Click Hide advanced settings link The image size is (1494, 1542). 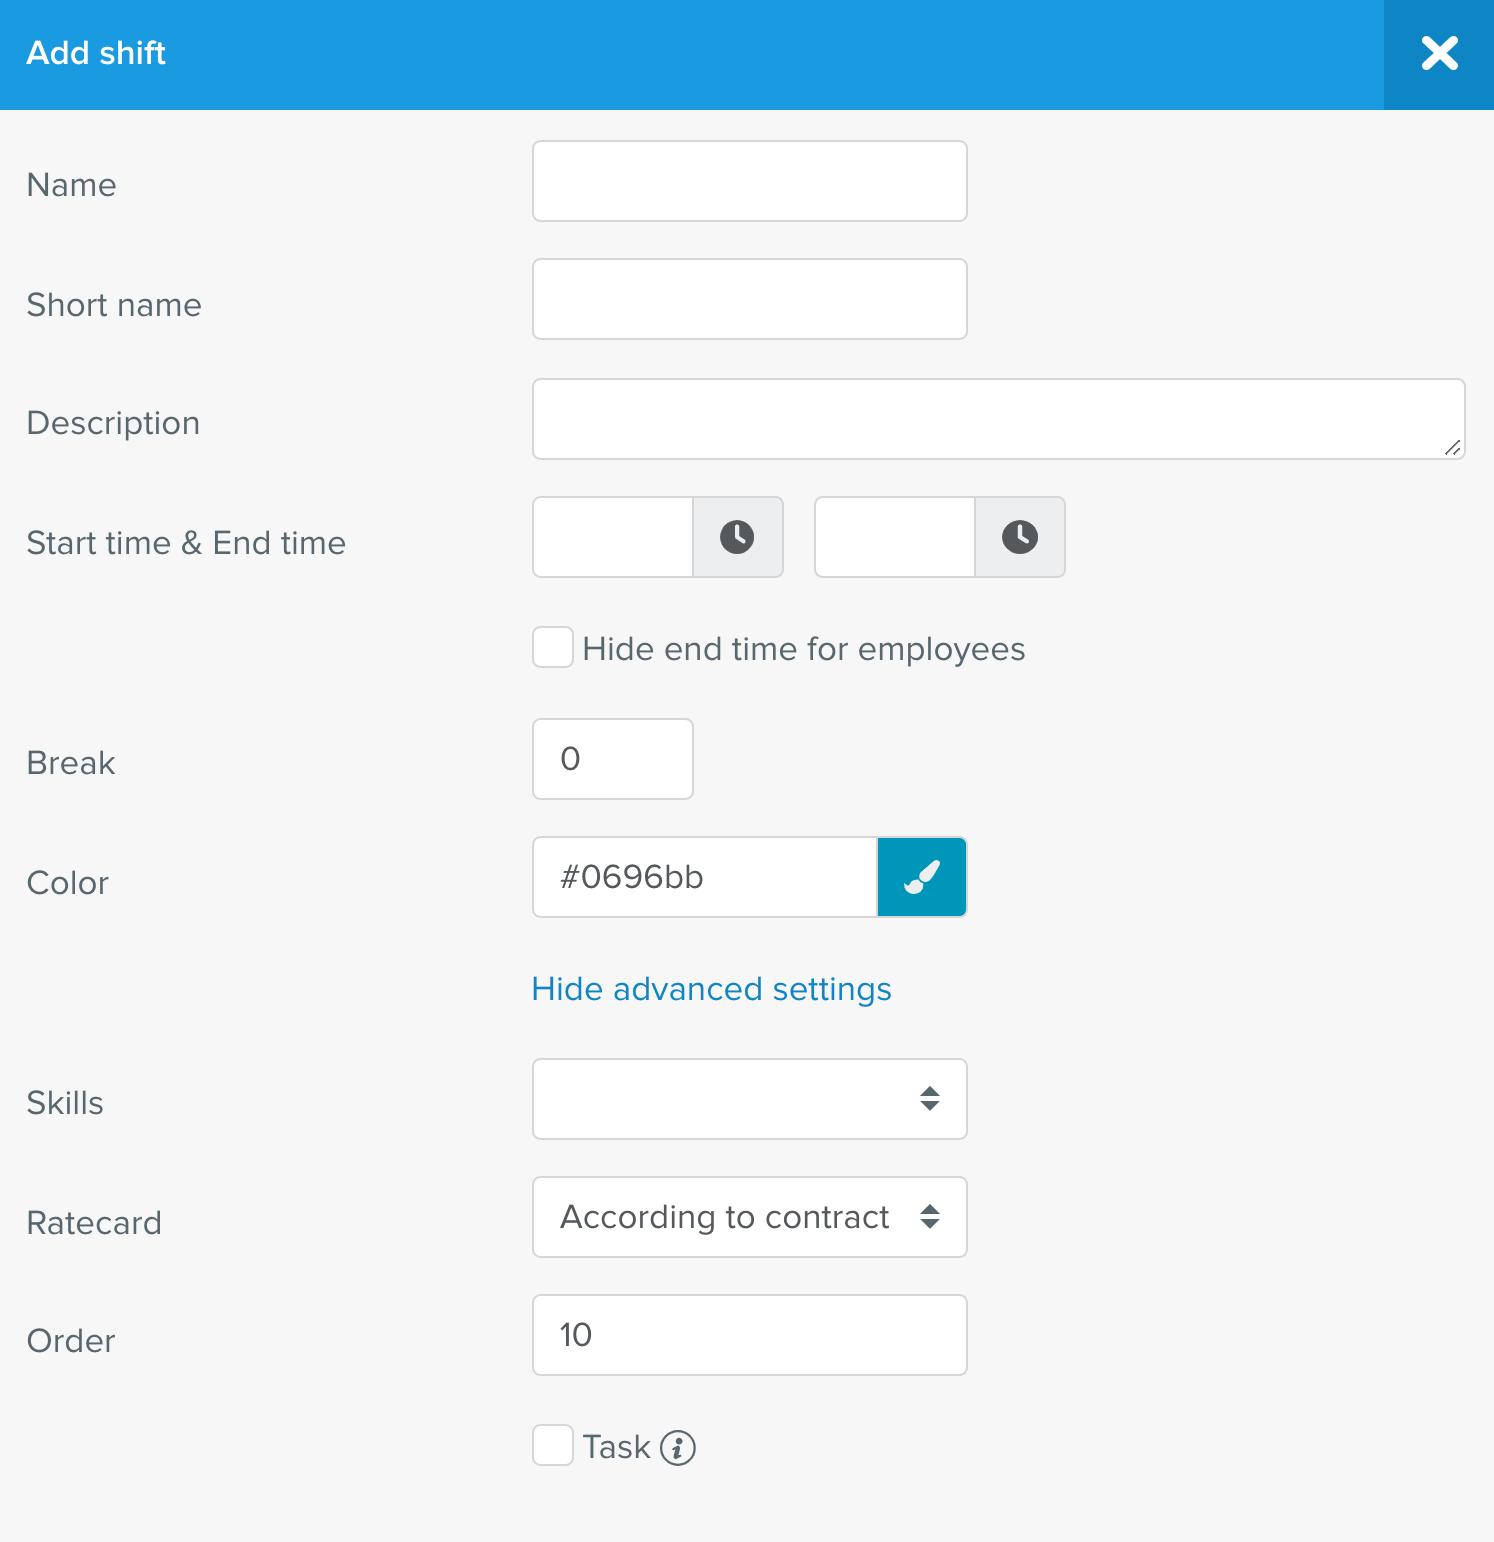point(711,989)
